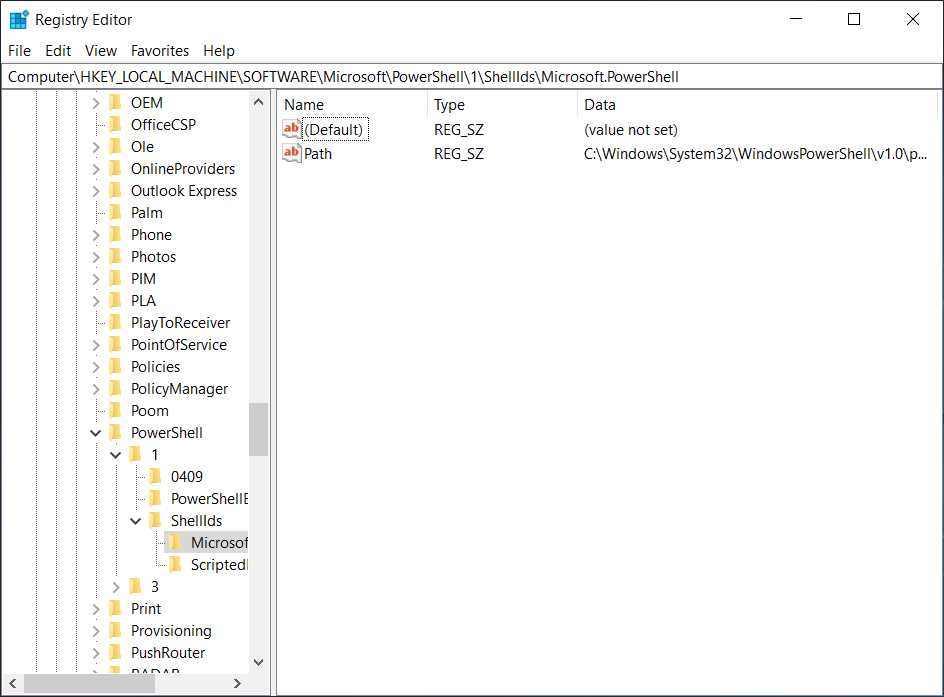Expand the Outlook Express key
This screenshot has height=697, width=944.
click(x=96, y=191)
